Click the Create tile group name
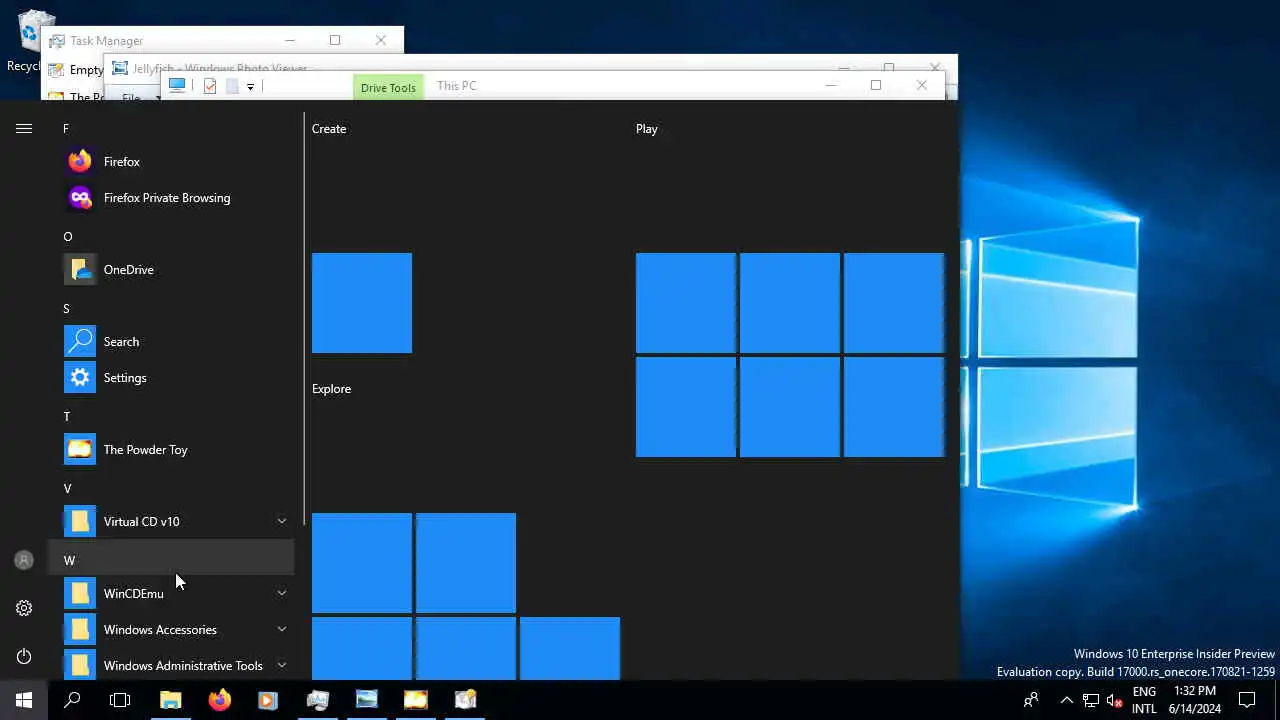 click(x=329, y=128)
